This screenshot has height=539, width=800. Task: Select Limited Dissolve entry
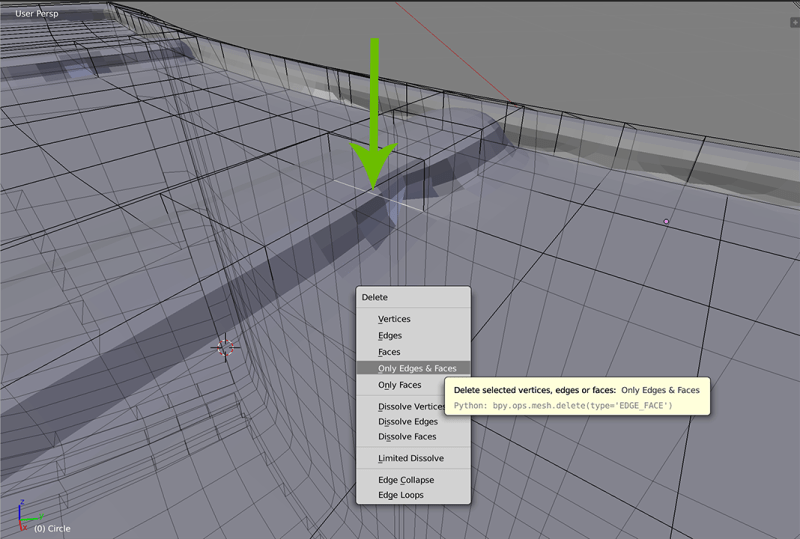(x=413, y=458)
